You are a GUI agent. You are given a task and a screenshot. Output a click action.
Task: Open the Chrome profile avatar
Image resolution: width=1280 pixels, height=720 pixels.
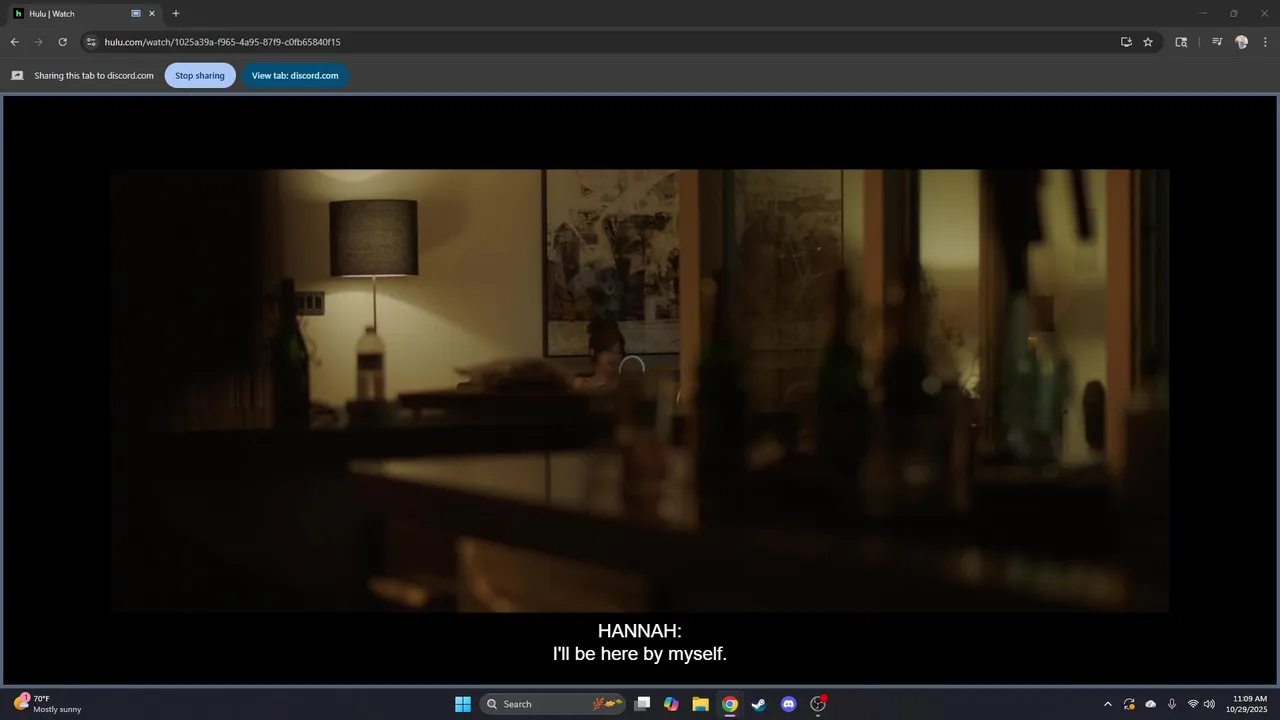click(x=1242, y=42)
